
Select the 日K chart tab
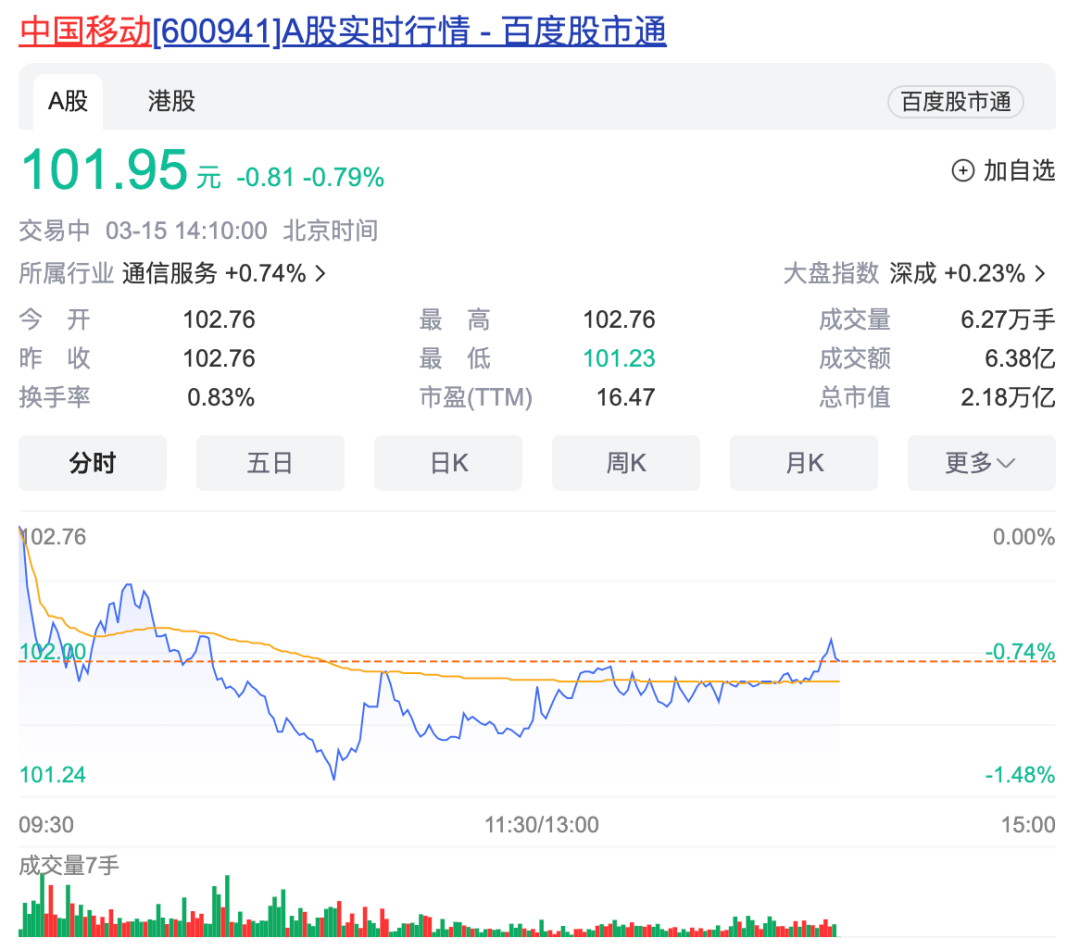pyautogui.click(x=448, y=463)
